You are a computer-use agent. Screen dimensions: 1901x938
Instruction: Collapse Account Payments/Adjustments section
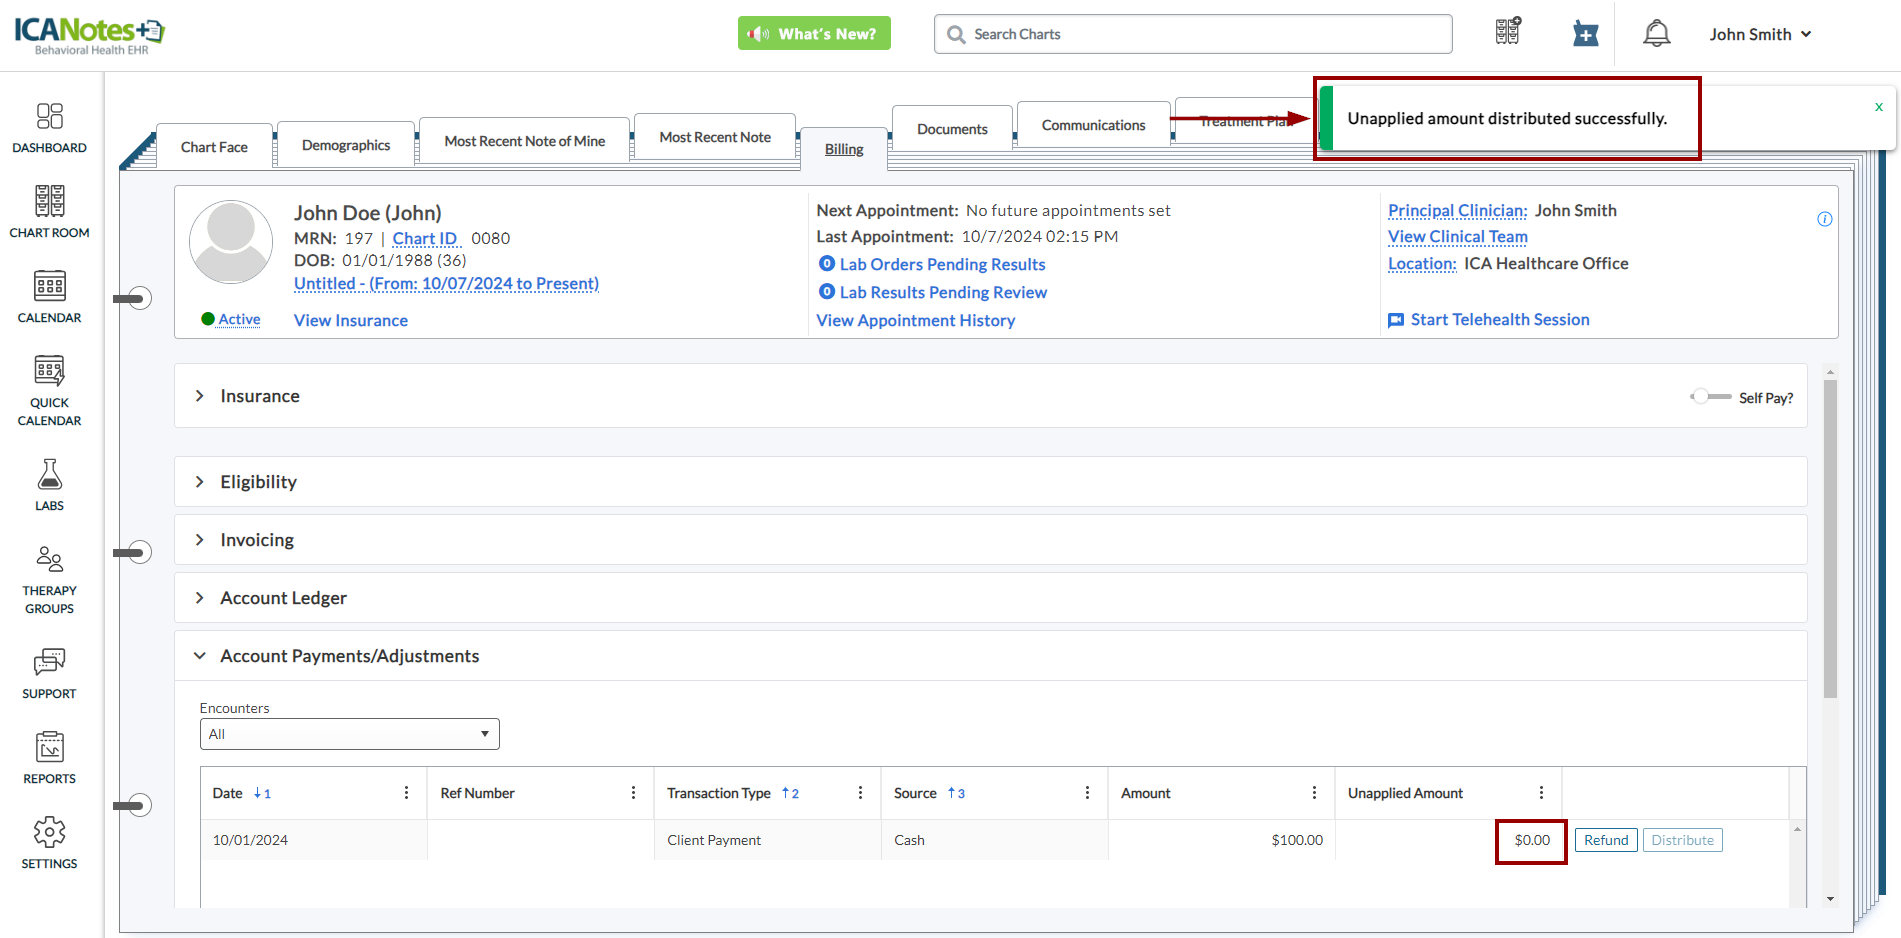pyautogui.click(x=200, y=656)
